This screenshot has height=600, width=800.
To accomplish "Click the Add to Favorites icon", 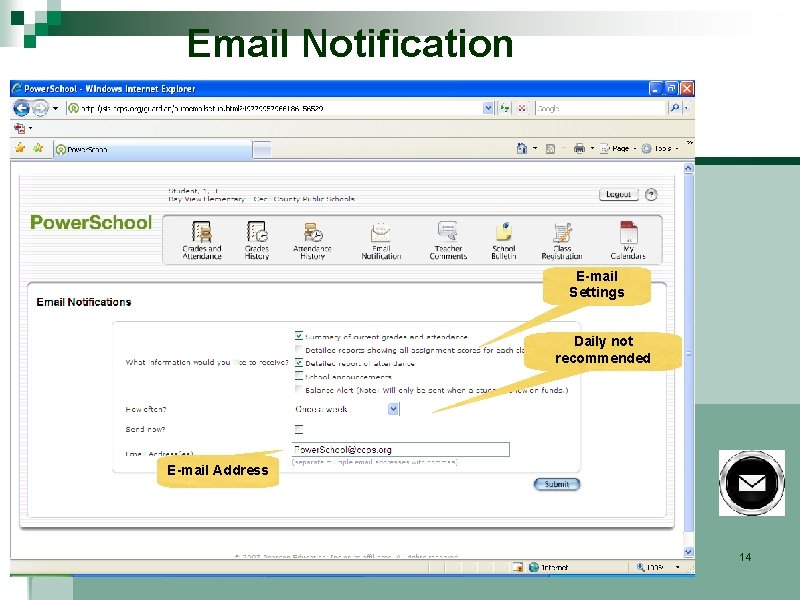I will tap(38, 148).
